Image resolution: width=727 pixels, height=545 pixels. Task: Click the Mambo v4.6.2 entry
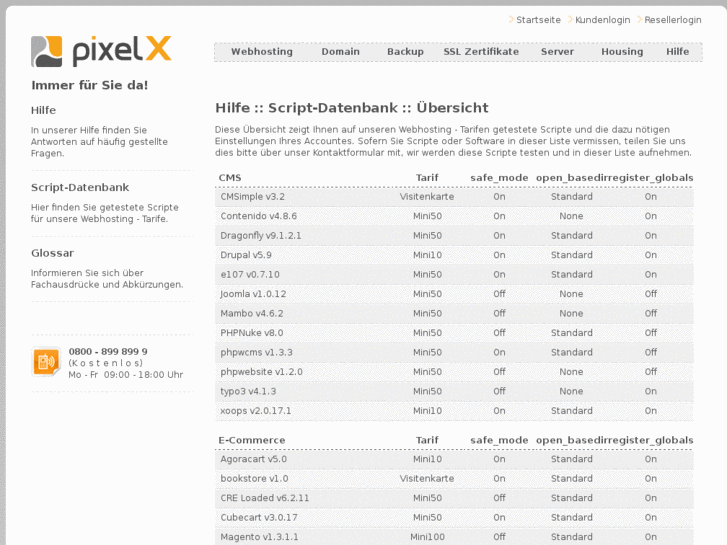(251, 314)
